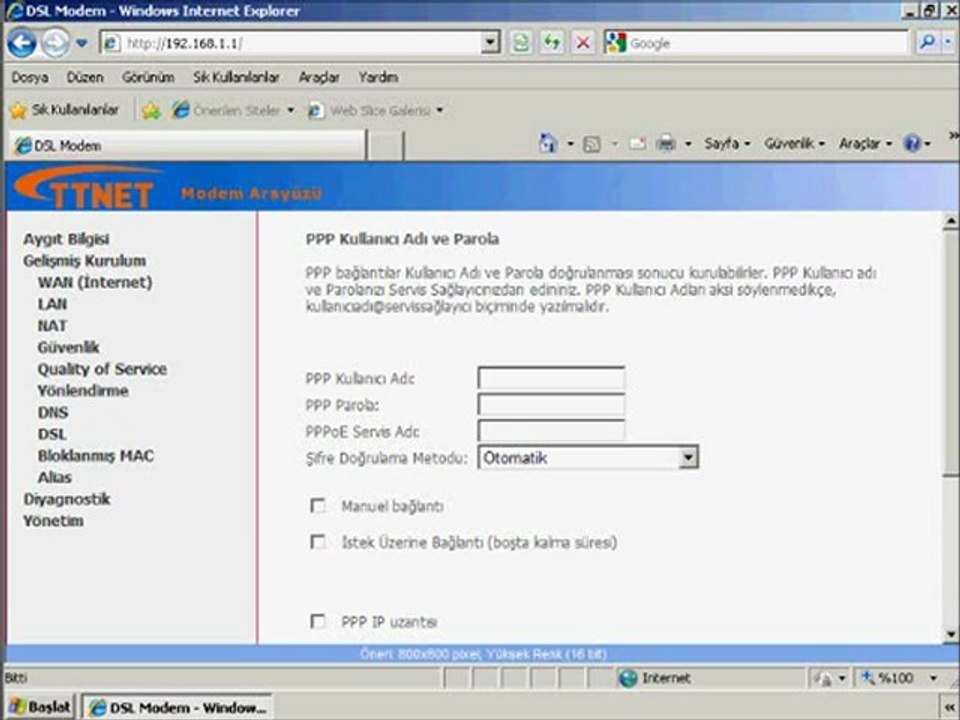This screenshot has width=960, height=720.
Task: Select DNS in sidebar
Action: pyautogui.click(x=53, y=413)
